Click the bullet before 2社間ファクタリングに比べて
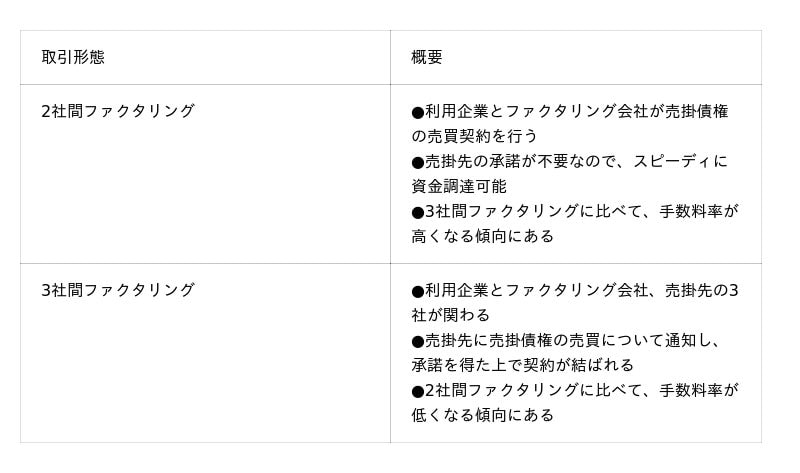Image resolution: width=800 pixels, height=473 pixels. point(418,390)
